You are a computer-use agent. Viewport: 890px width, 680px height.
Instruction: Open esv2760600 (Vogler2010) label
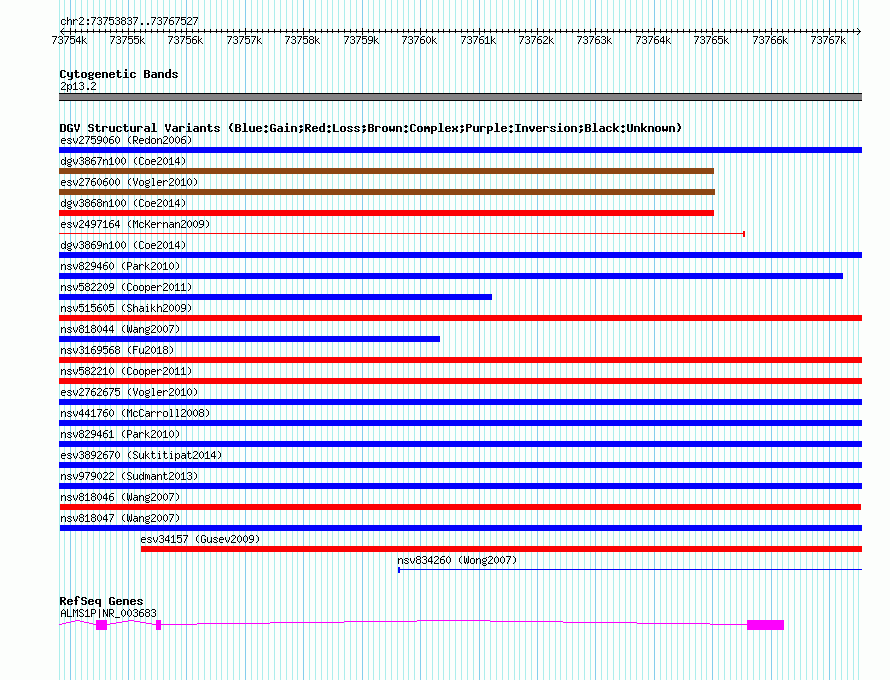click(129, 182)
